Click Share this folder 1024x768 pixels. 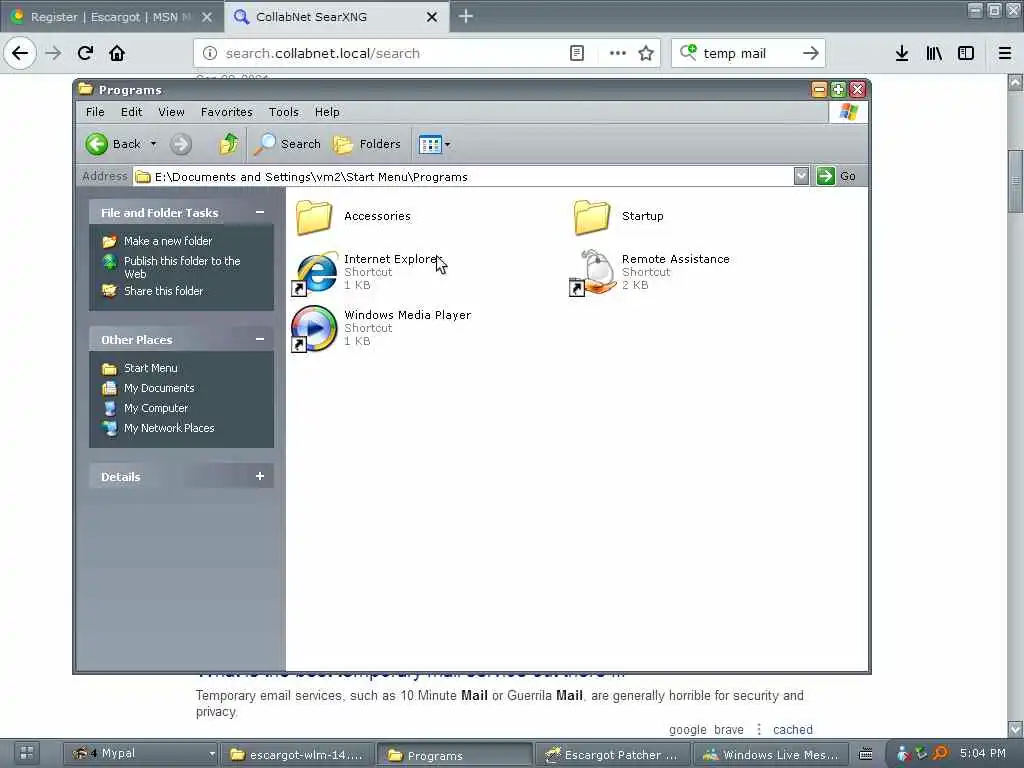tap(163, 291)
